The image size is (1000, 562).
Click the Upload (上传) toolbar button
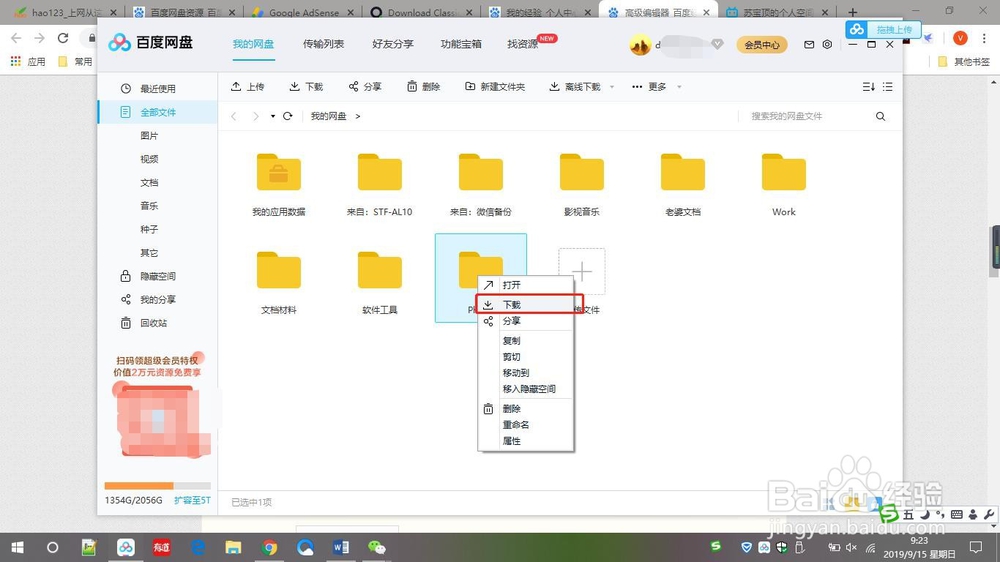pyautogui.click(x=247, y=87)
